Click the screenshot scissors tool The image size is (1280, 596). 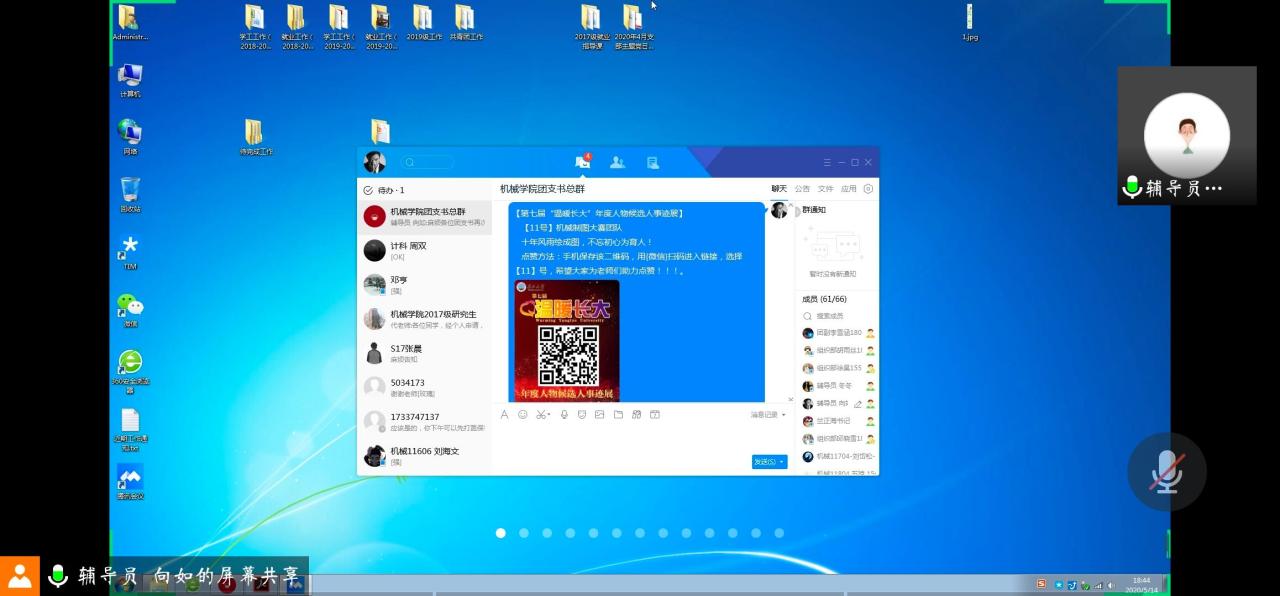point(539,414)
